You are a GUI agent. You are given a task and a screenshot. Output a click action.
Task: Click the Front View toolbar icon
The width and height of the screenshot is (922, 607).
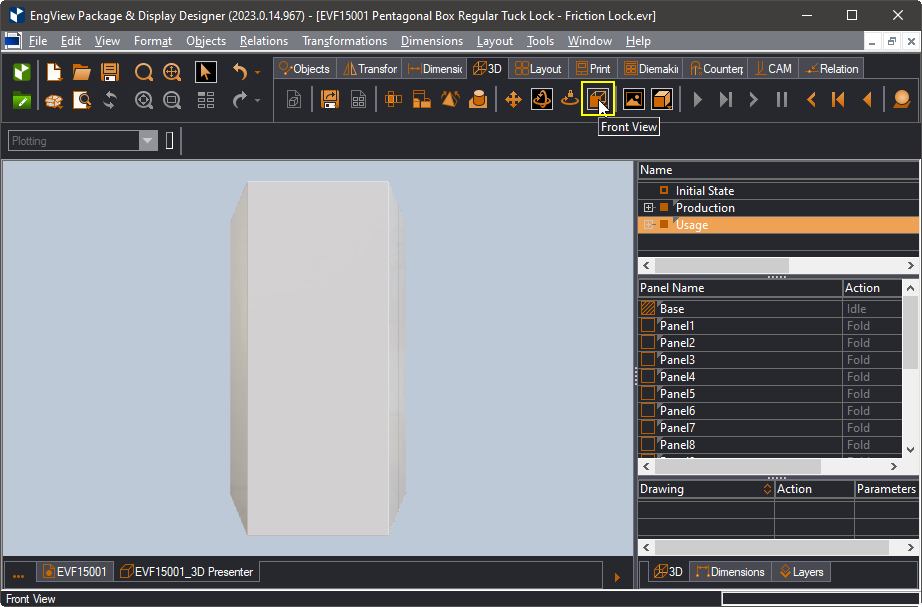click(x=597, y=99)
